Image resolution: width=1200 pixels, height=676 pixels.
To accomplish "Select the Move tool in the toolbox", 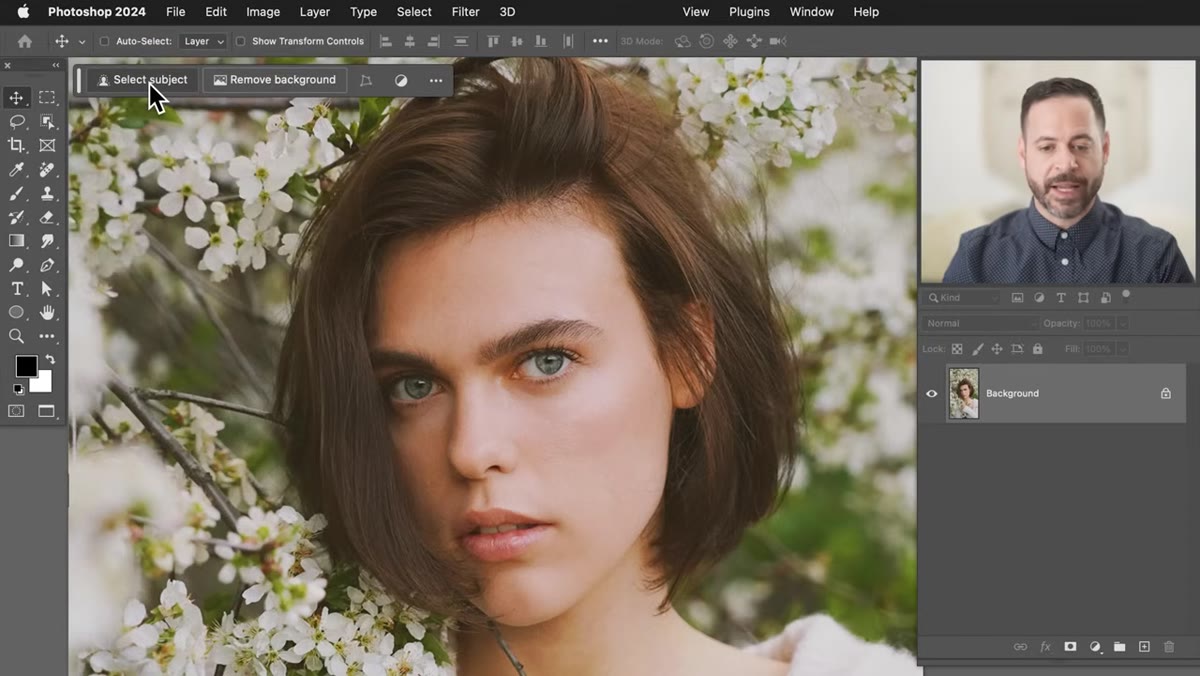I will click(x=17, y=98).
